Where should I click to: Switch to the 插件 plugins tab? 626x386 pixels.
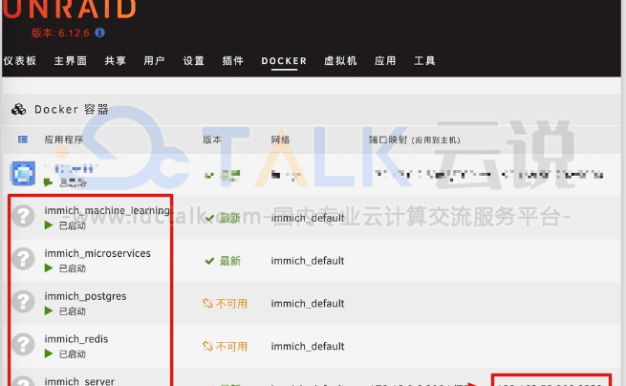pos(233,61)
